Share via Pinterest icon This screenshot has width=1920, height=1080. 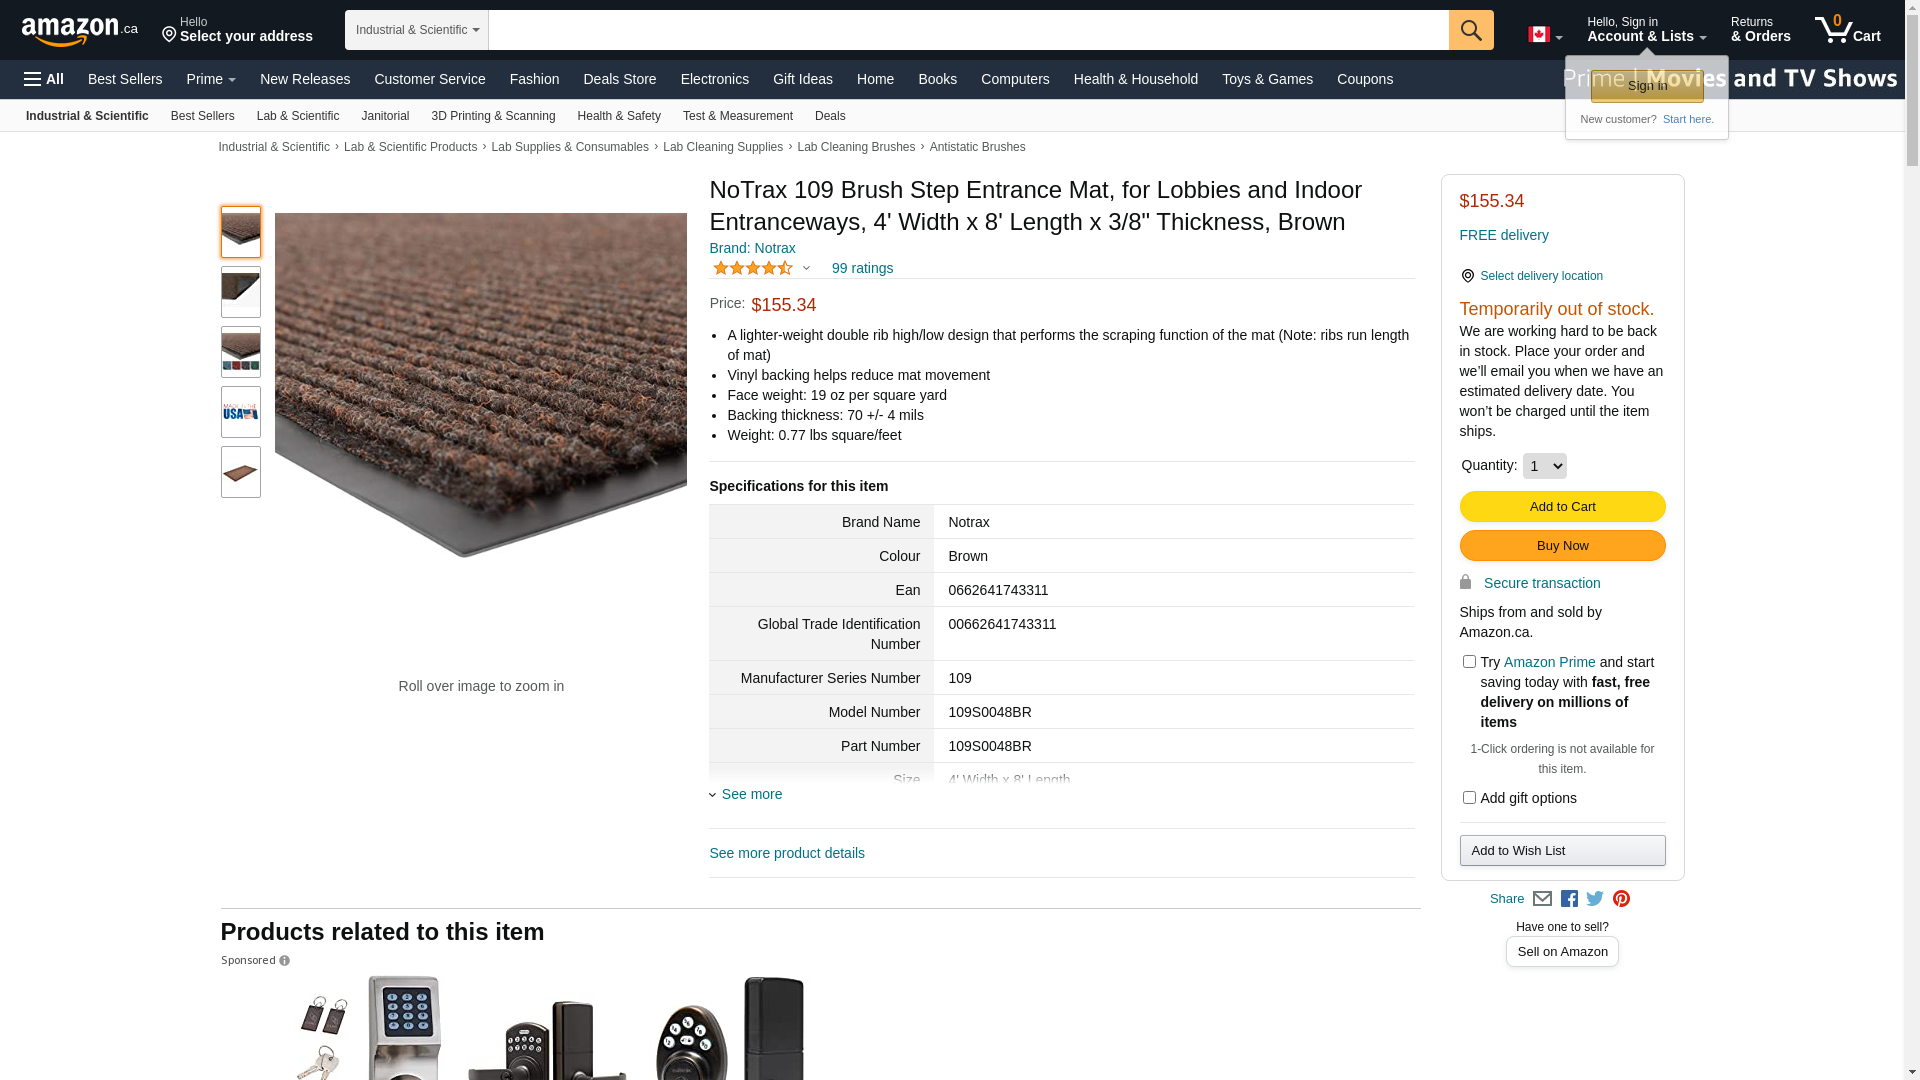(1621, 899)
